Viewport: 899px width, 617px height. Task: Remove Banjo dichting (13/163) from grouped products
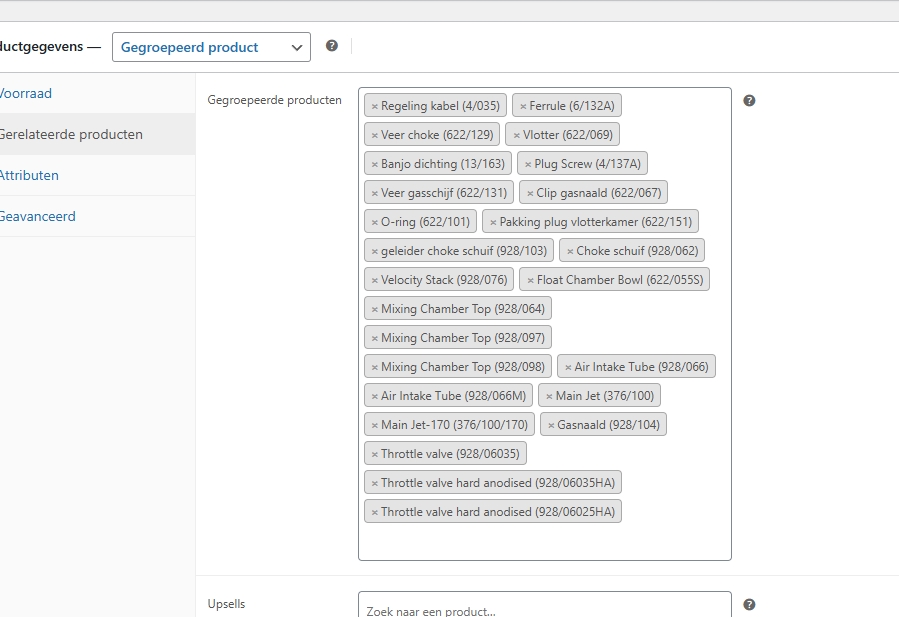[375, 164]
